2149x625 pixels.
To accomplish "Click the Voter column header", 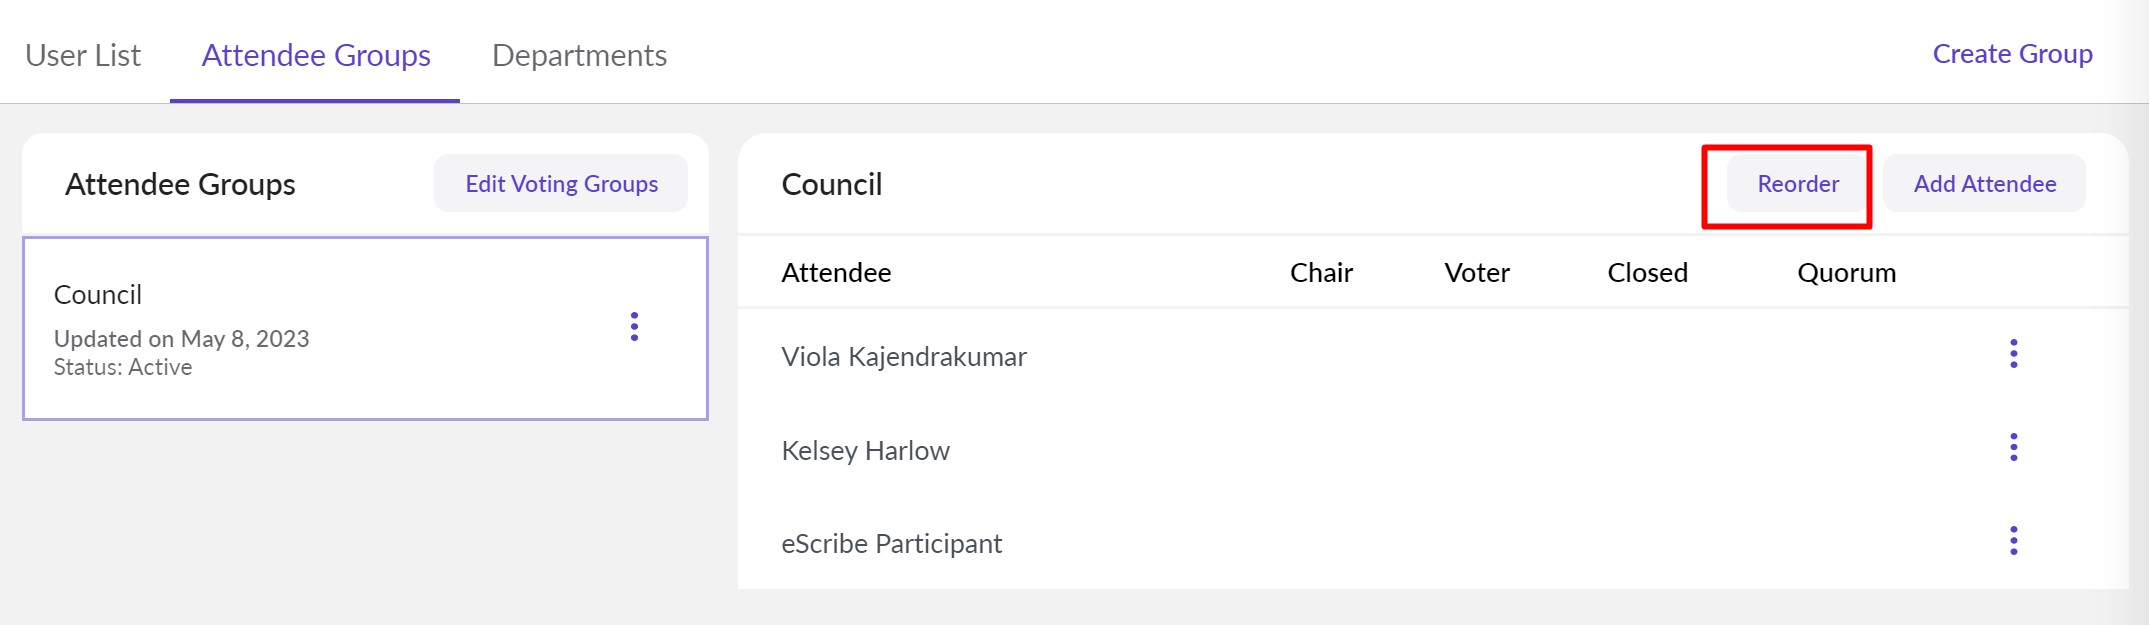I will pos(1476,273).
